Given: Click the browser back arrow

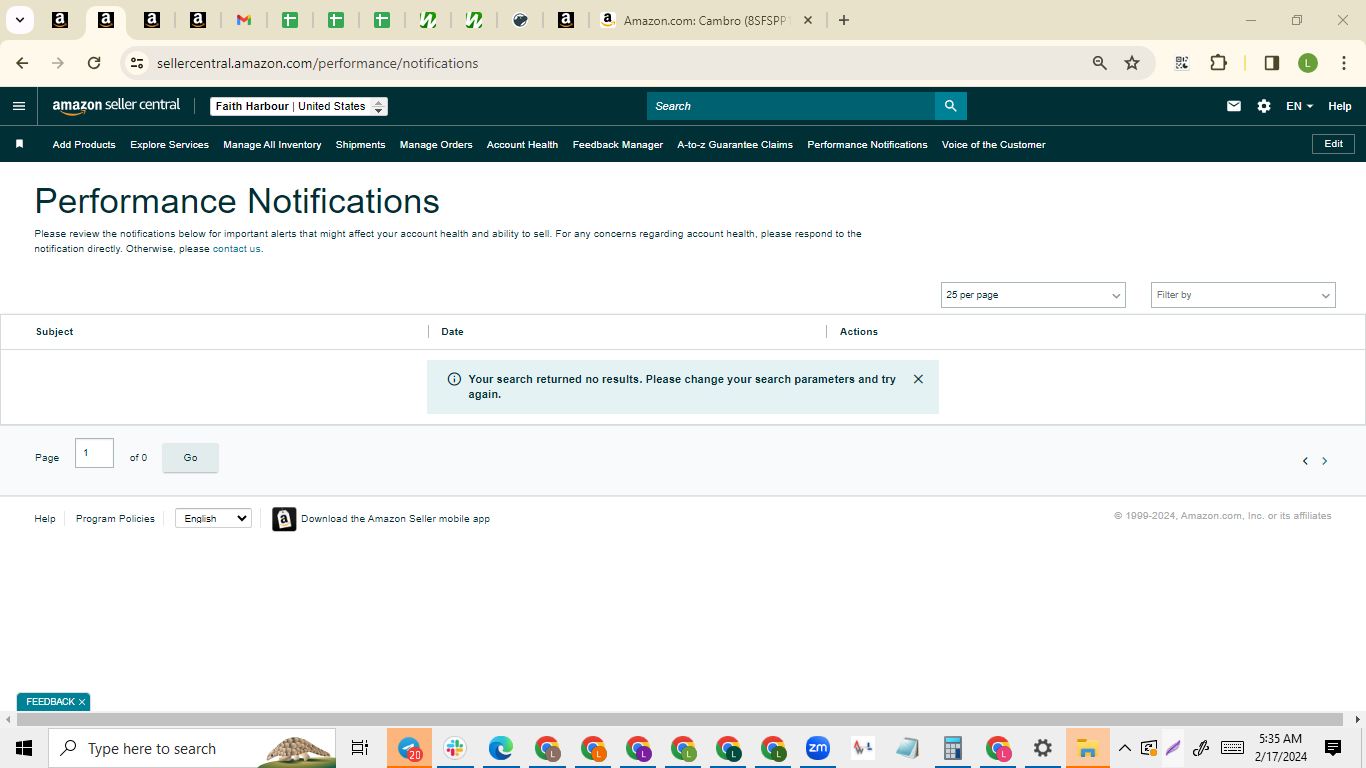Looking at the screenshot, I should coord(22,63).
